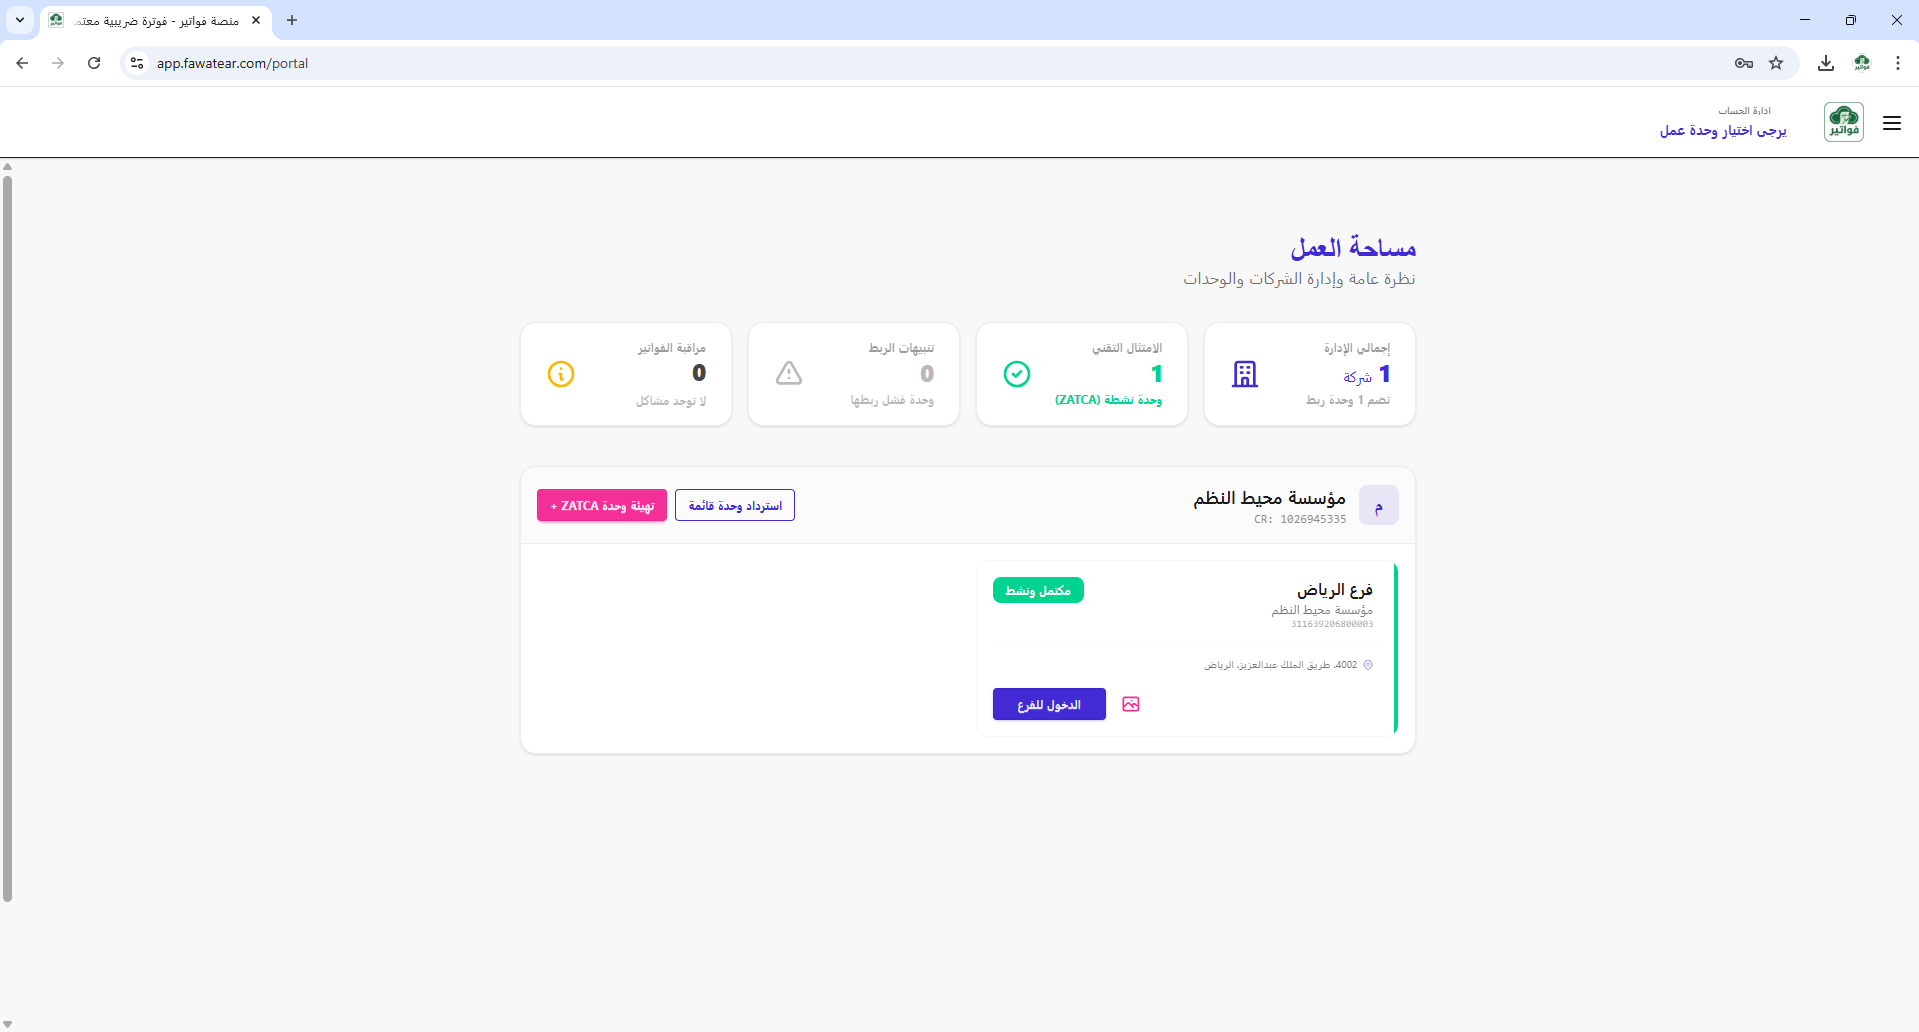Click the الدخول للفرع button
This screenshot has height=1032, width=1919.
point(1049,704)
